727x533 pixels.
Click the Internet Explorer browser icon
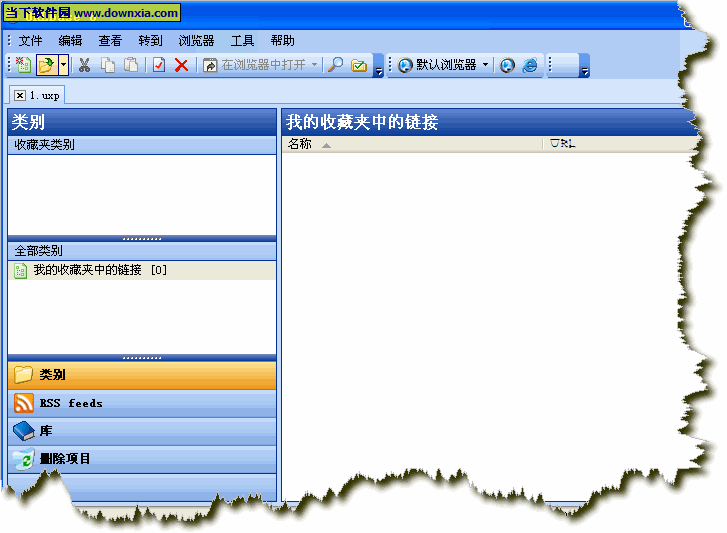[x=530, y=65]
